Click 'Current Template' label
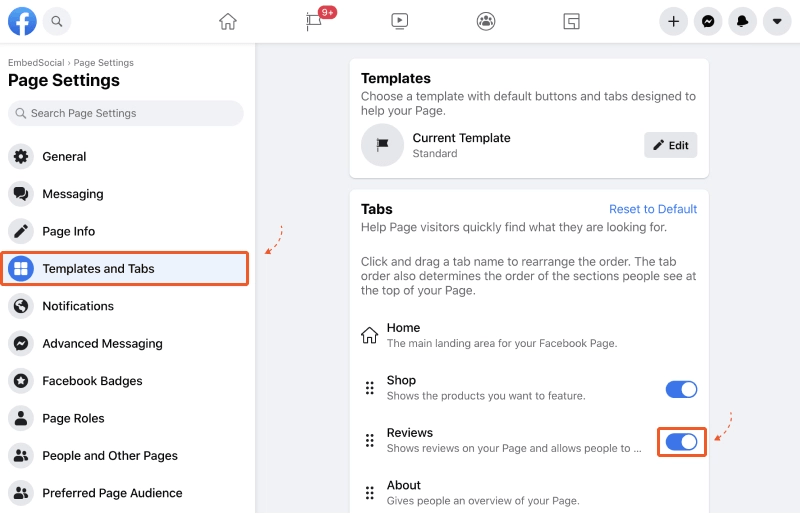 click(461, 138)
